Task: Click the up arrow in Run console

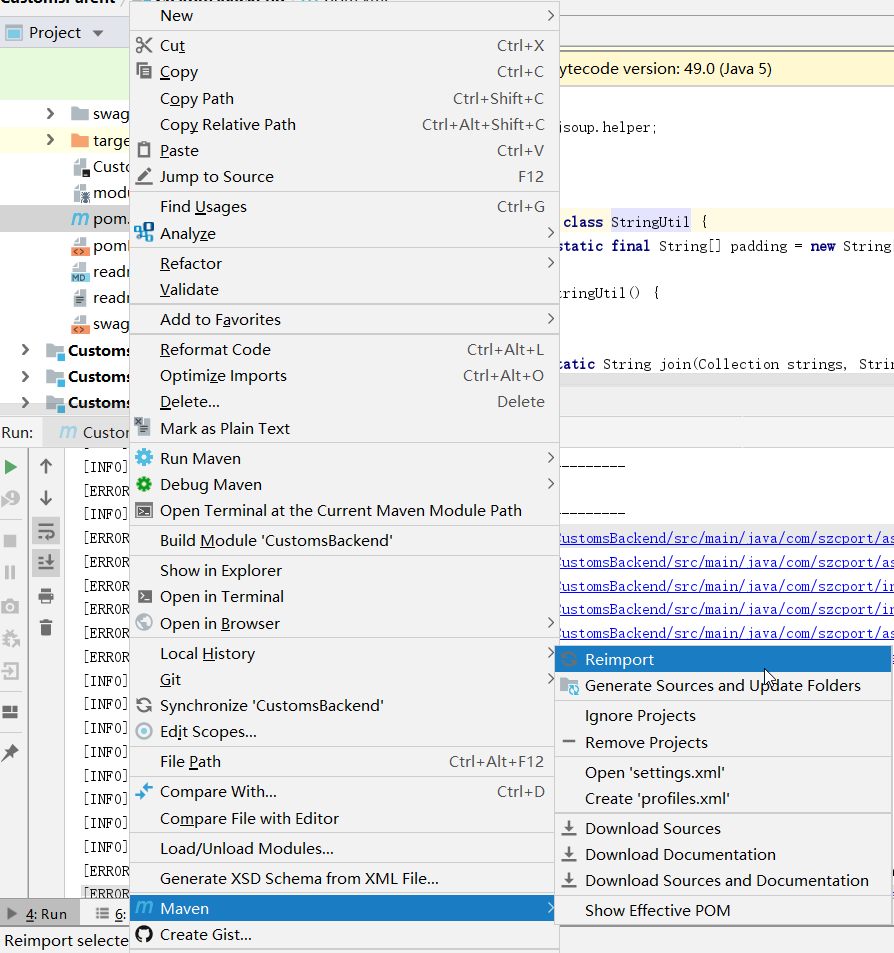Action: tap(46, 466)
